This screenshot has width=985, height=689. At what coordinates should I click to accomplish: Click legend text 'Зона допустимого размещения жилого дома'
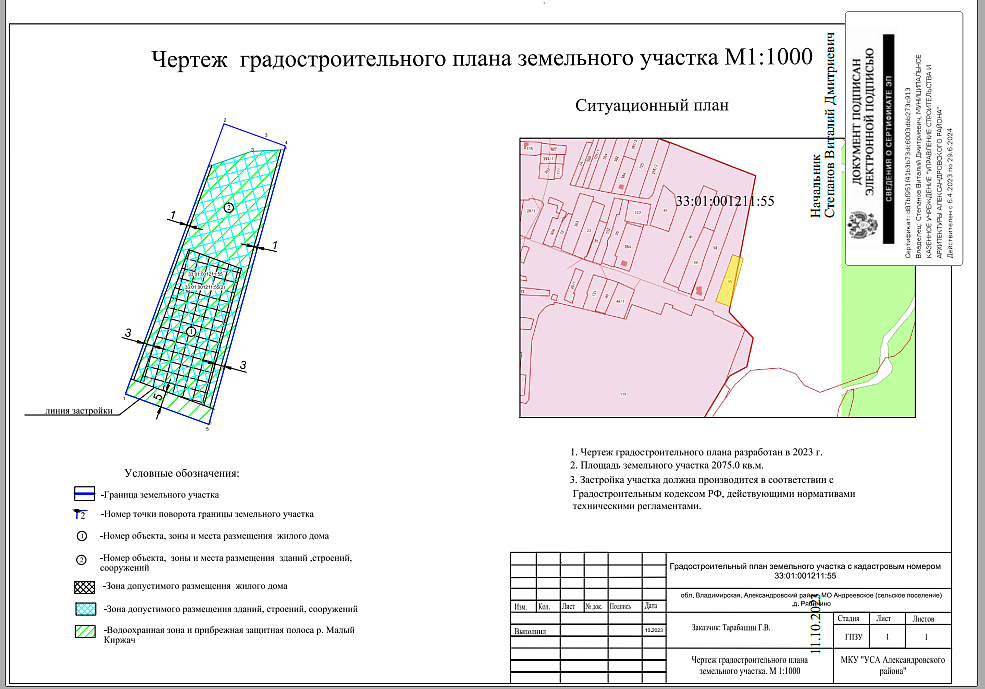point(195,586)
